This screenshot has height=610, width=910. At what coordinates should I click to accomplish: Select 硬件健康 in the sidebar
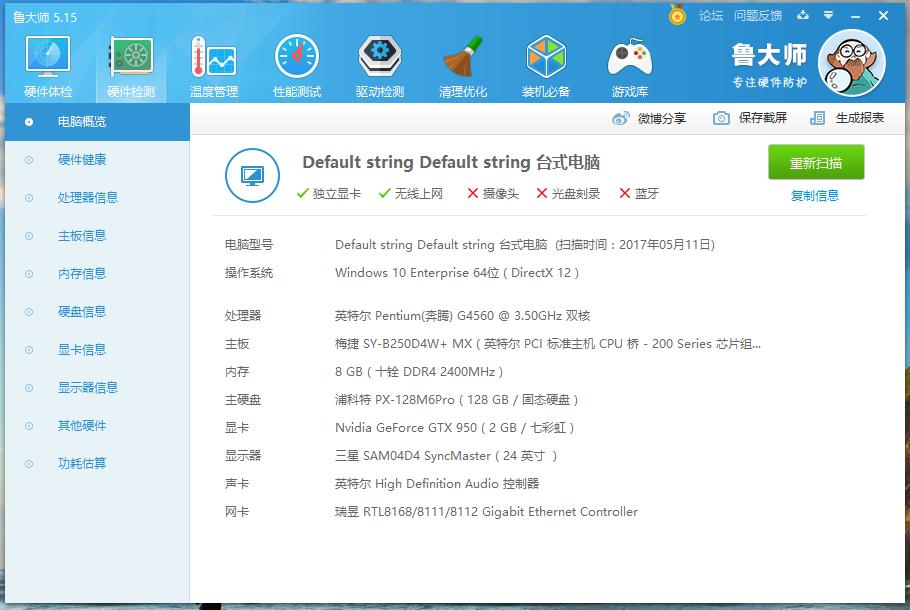[x=82, y=160]
